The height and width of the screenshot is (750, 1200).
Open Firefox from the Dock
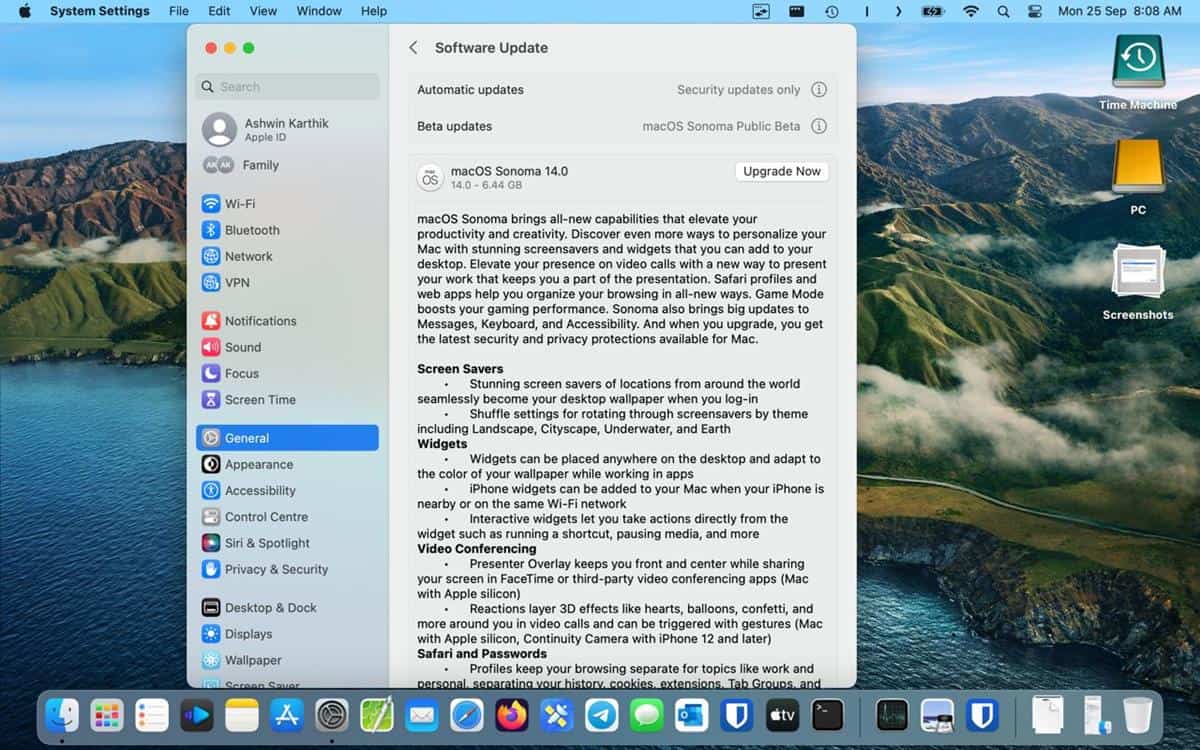(x=511, y=716)
